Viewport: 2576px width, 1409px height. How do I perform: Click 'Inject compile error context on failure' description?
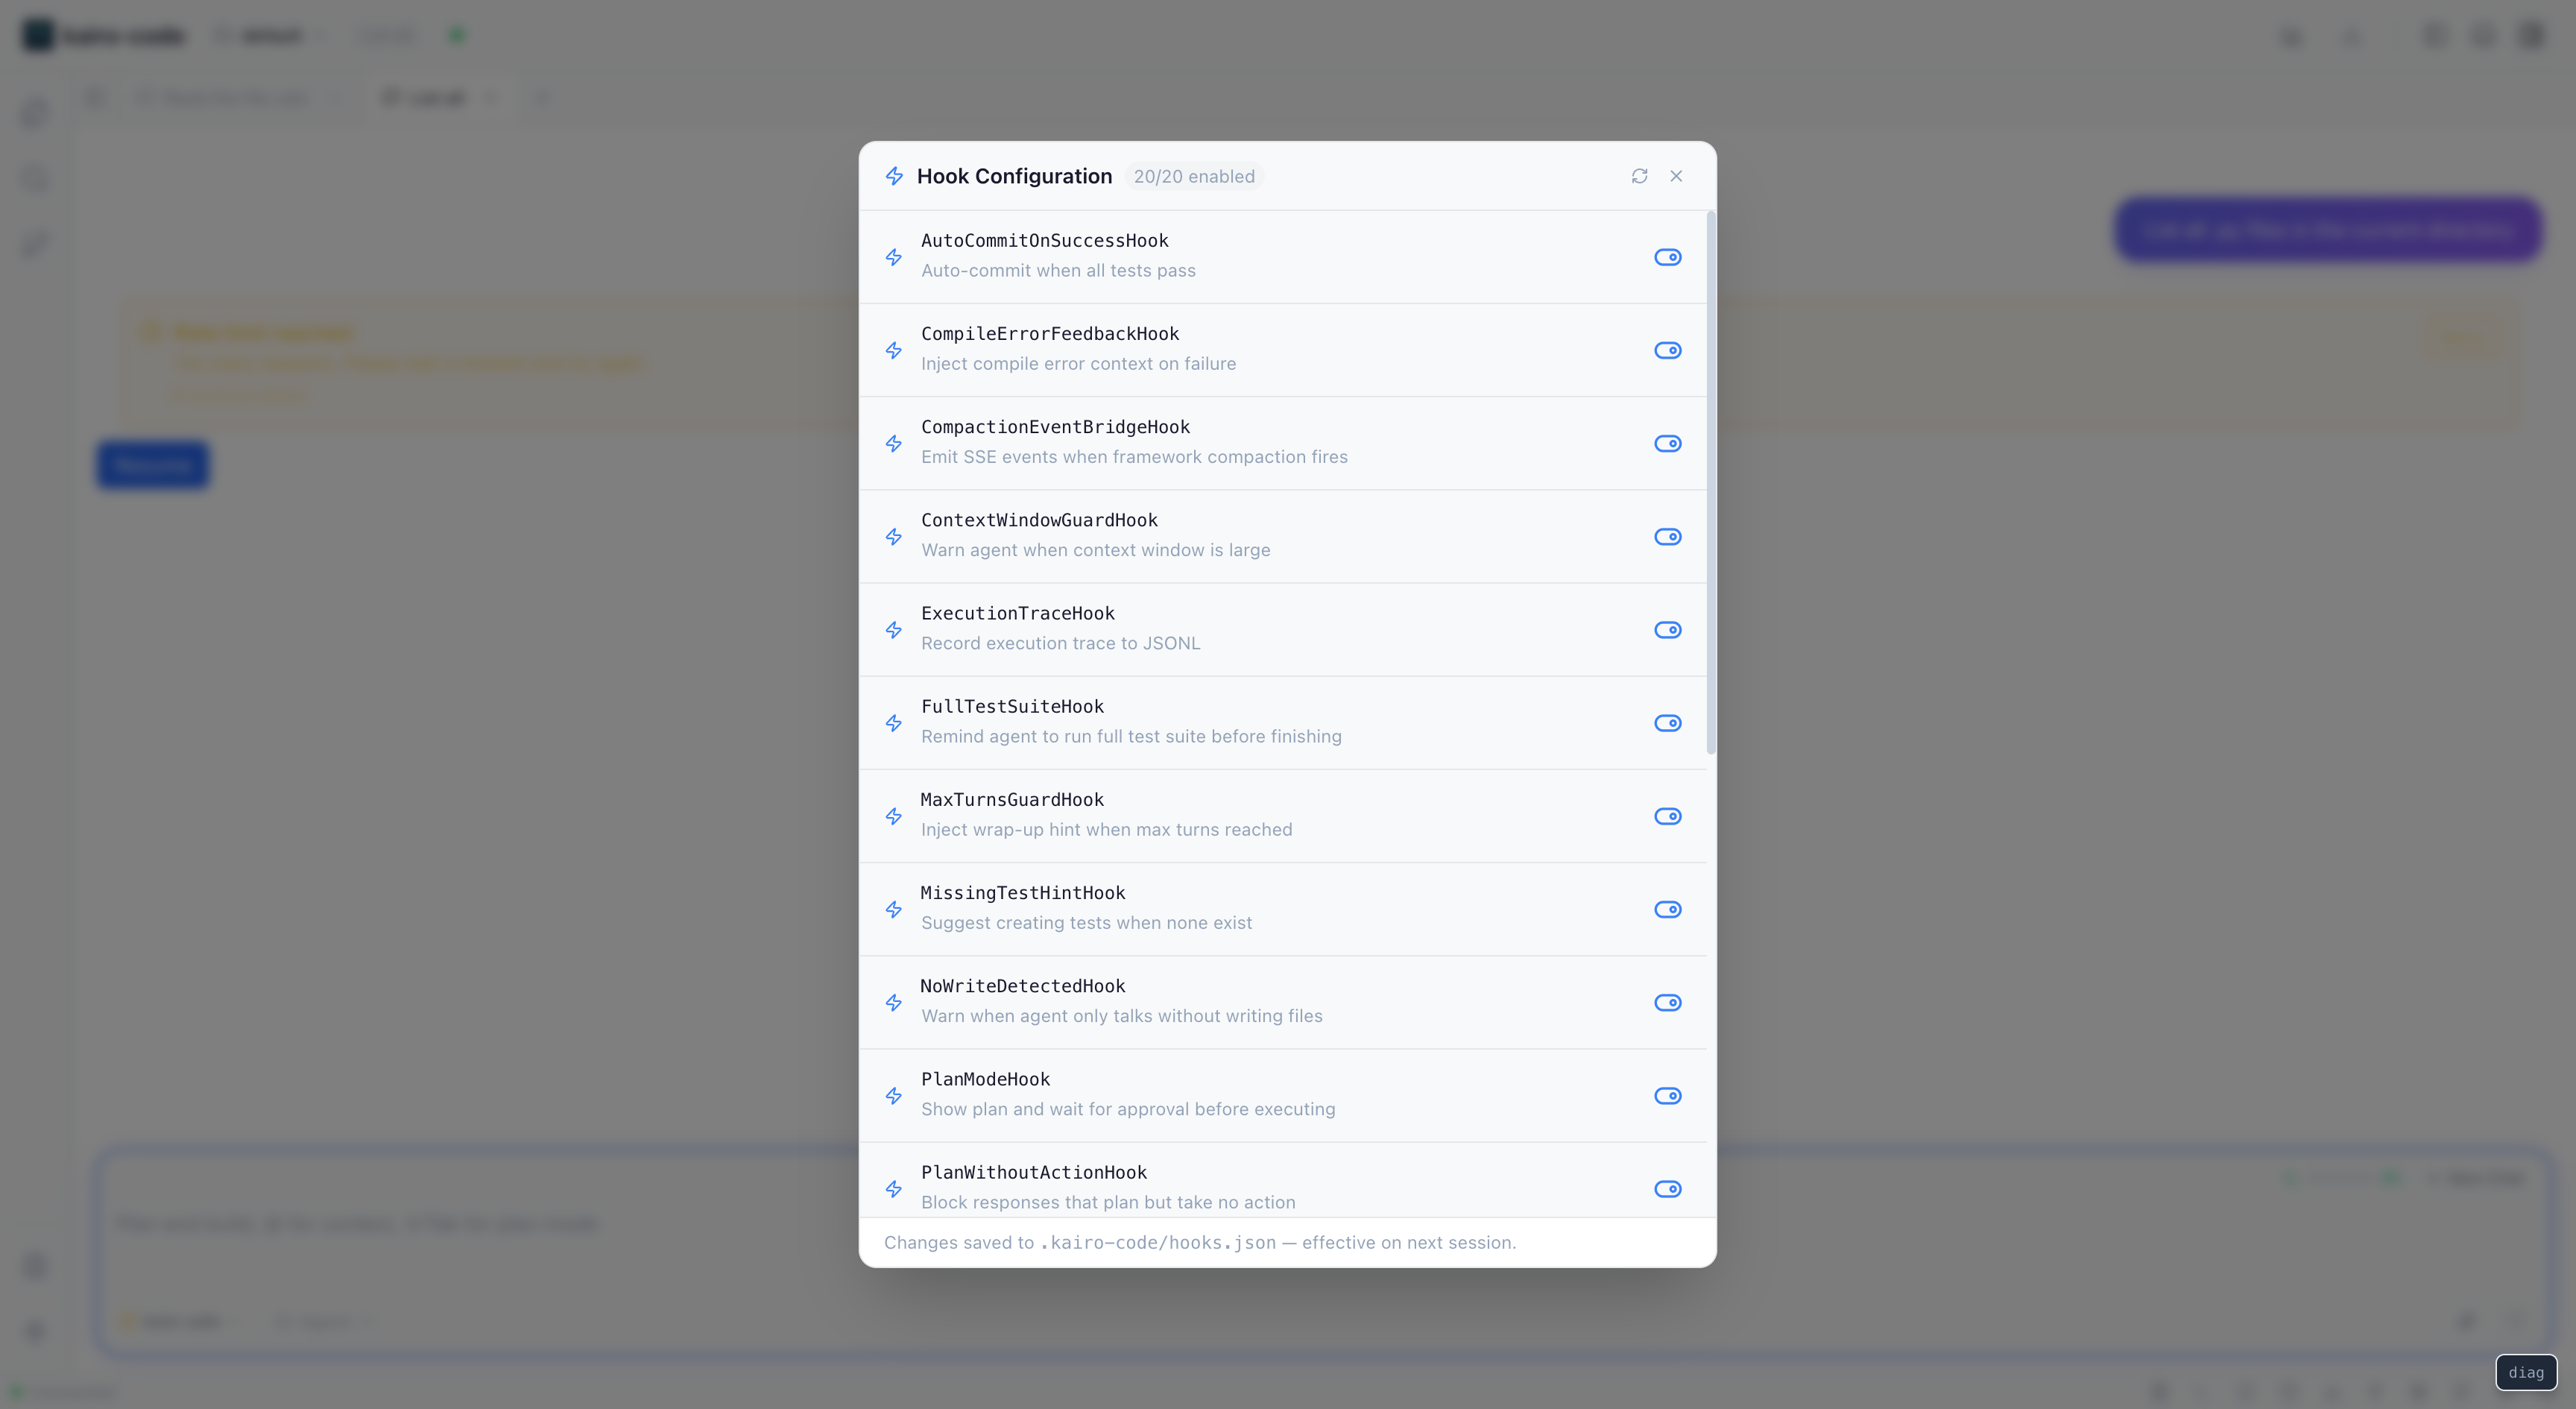coord(1078,363)
